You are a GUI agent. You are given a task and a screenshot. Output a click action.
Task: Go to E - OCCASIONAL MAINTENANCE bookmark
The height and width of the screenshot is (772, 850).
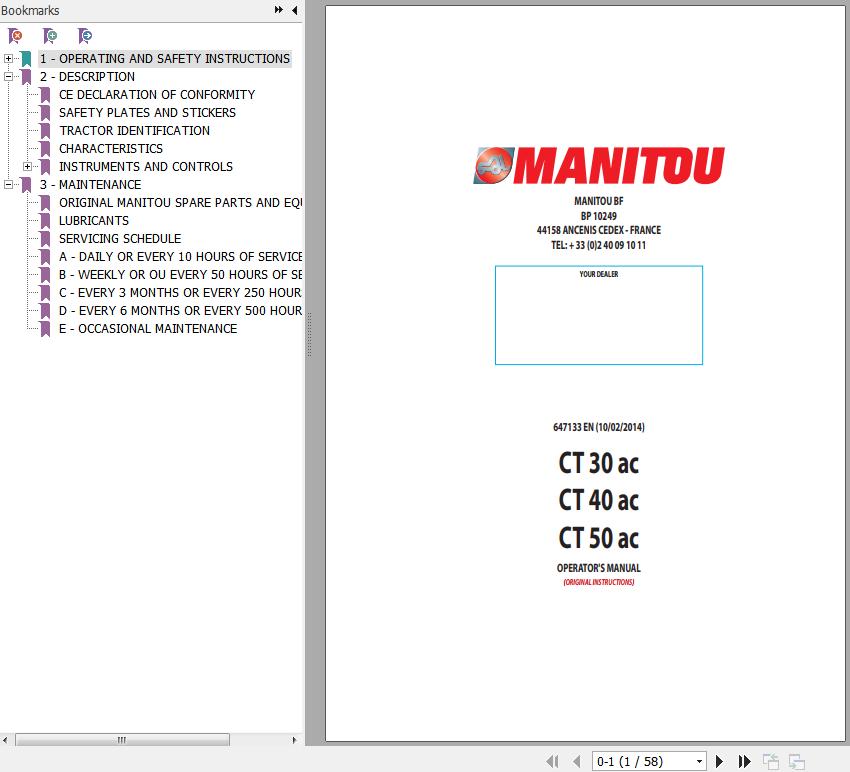click(148, 329)
